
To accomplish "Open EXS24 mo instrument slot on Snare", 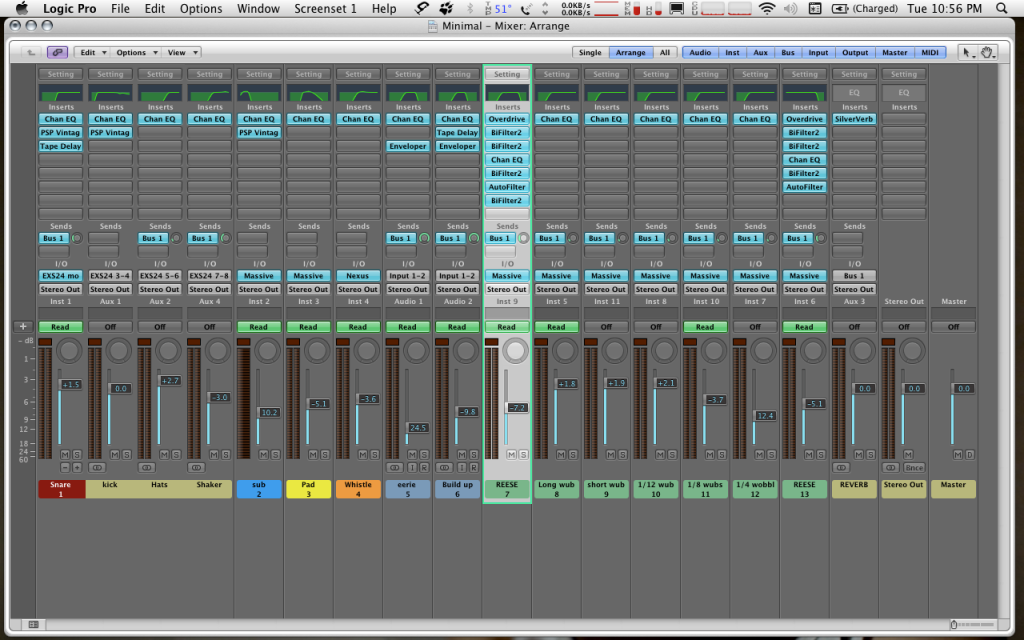I will (61, 276).
